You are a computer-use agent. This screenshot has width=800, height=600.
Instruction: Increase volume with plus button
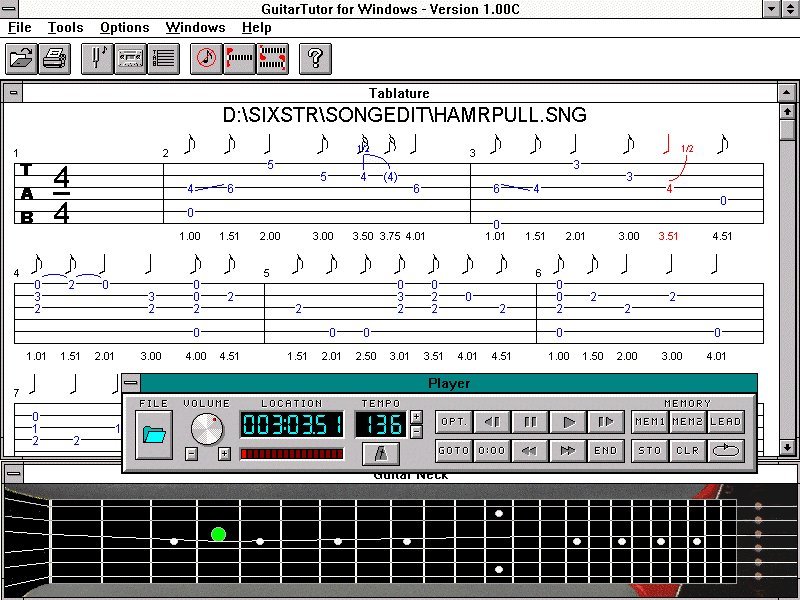(224, 454)
